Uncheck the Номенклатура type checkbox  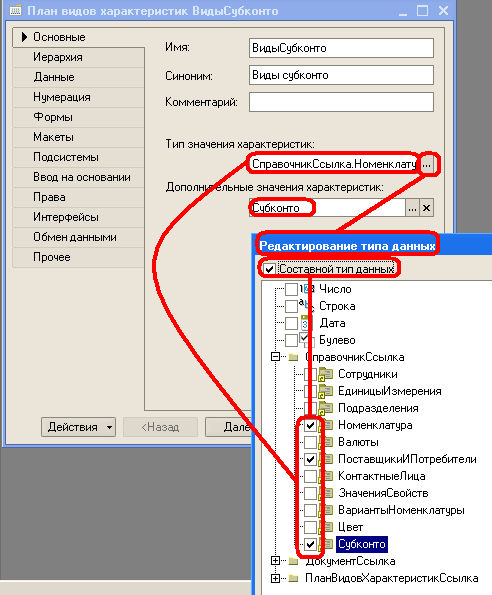tap(310, 425)
